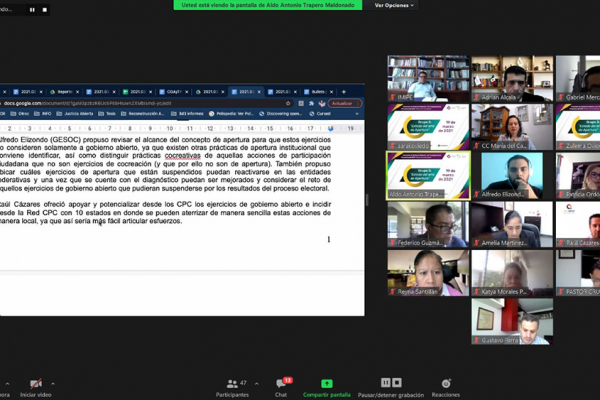Open the Reacciones emoji icon
The width and height of the screenshot is (600, 400).
[x=446, y=383]
